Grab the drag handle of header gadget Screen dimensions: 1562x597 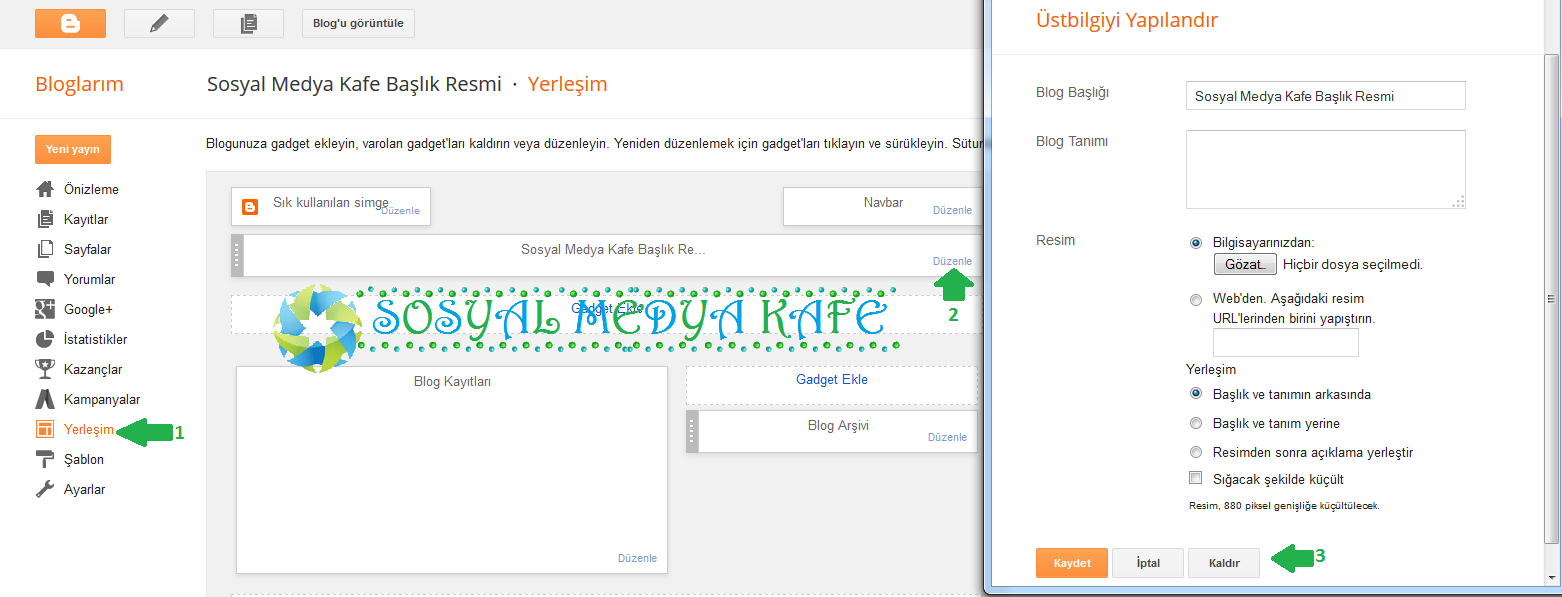point(237,255)
